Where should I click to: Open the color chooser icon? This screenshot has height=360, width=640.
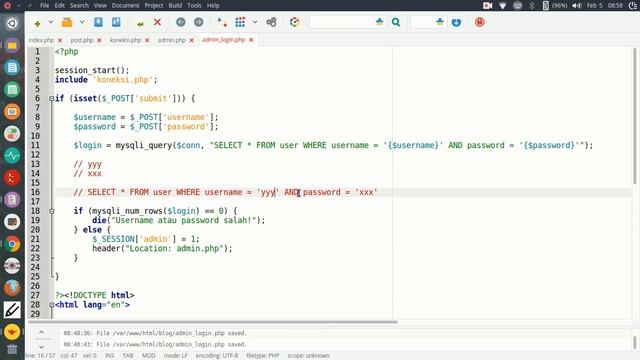coord(294,22)
